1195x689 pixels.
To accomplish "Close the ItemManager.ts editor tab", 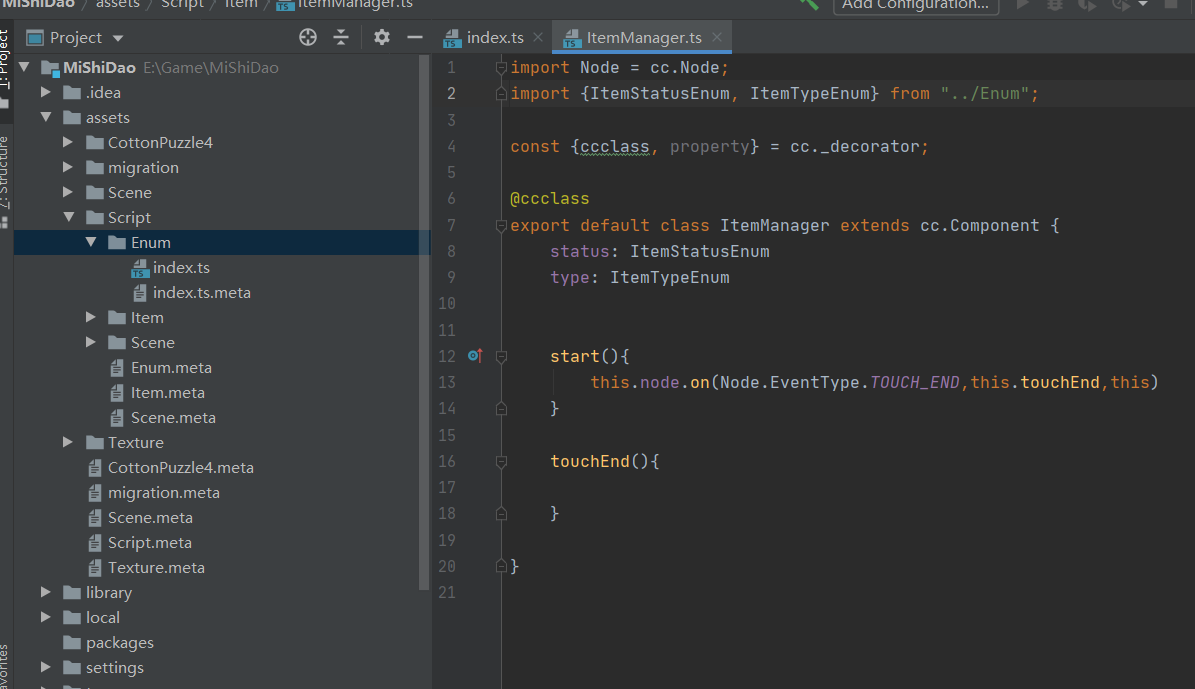I will point(719,38).
